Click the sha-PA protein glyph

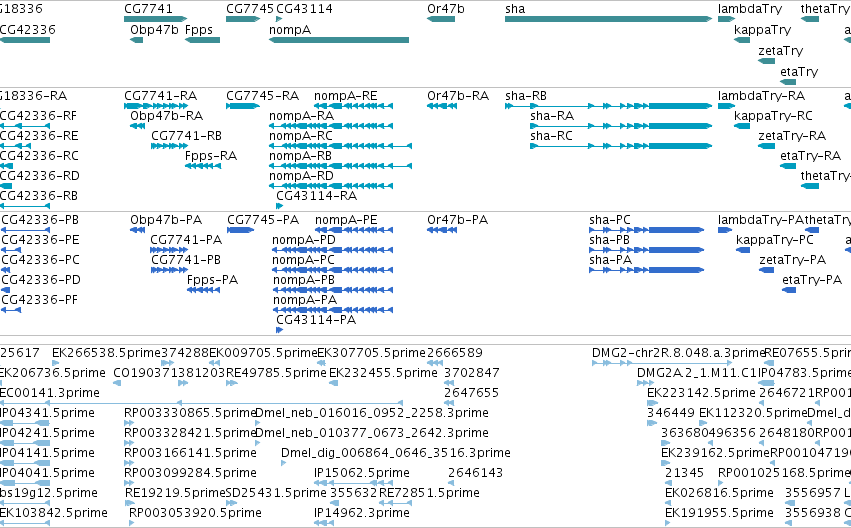pos(646,270)
